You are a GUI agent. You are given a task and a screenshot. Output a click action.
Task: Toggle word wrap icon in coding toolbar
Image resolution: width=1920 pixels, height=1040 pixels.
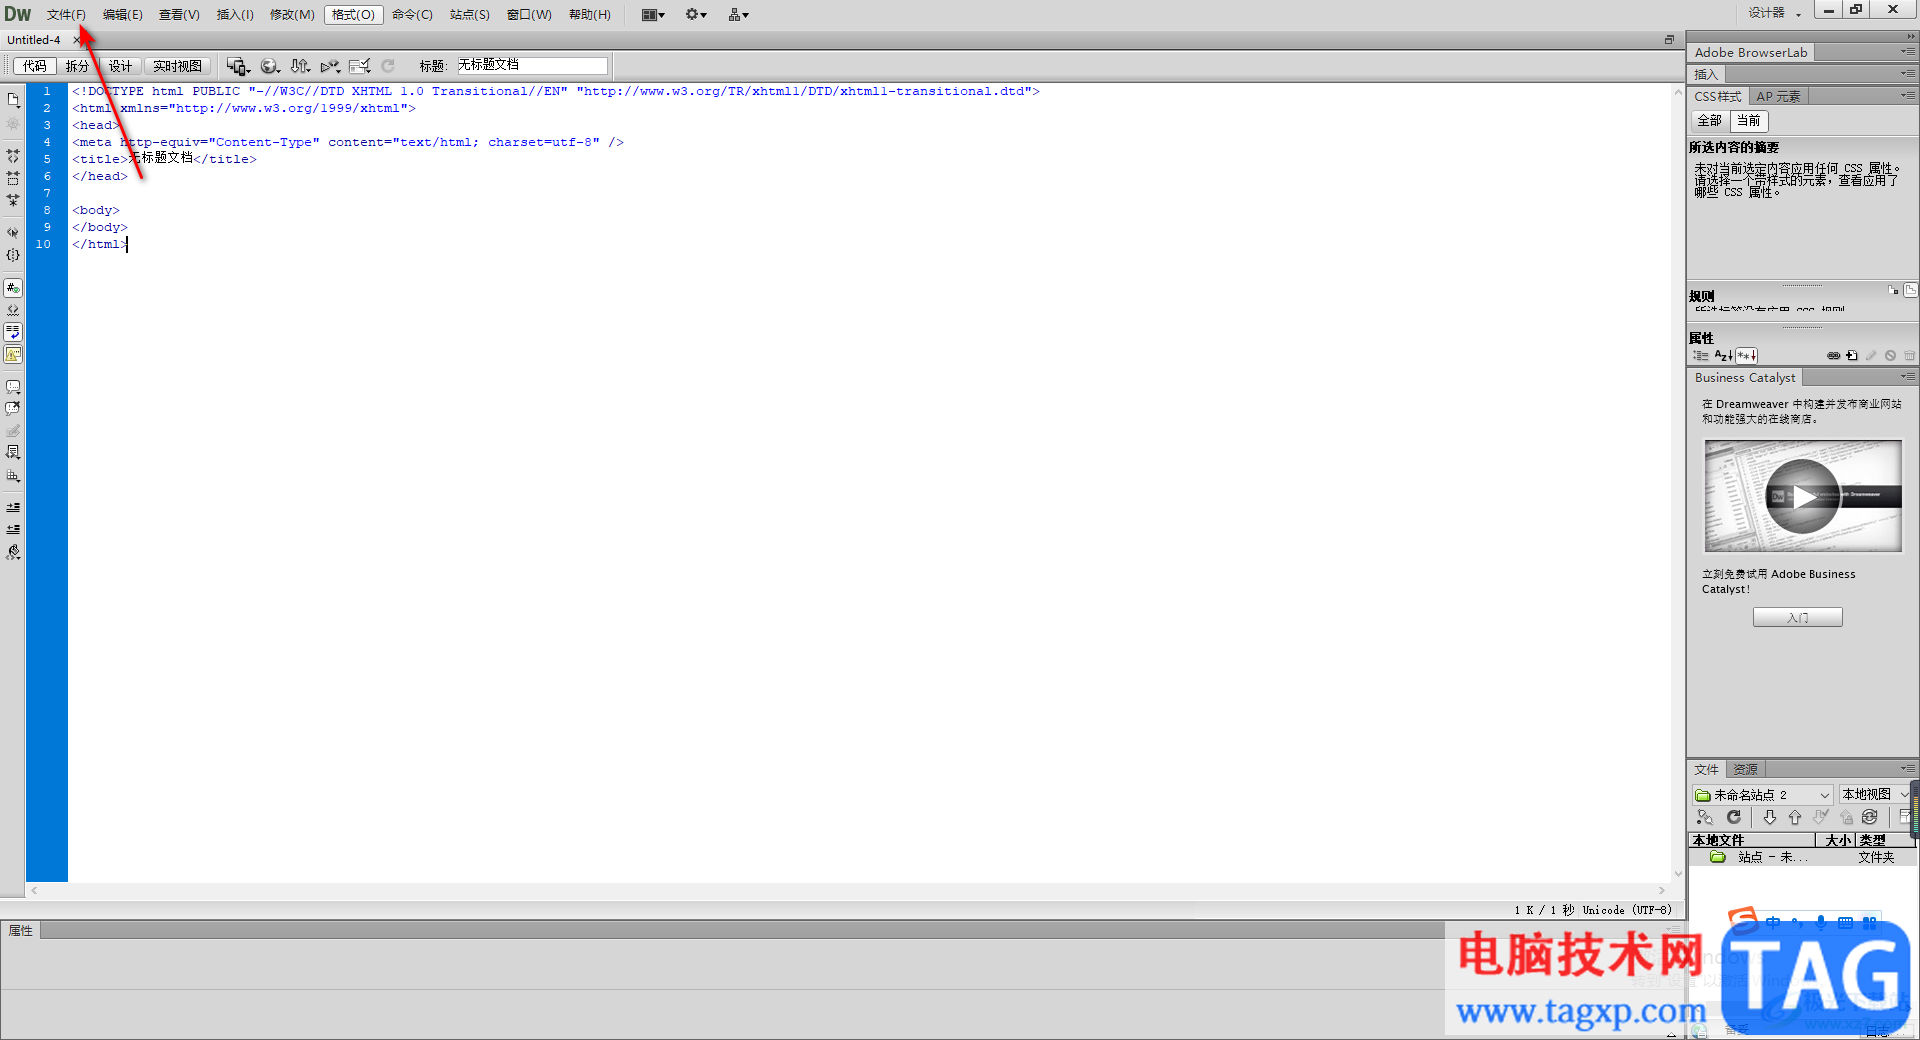pyautogui.click(x=13, y=332)
